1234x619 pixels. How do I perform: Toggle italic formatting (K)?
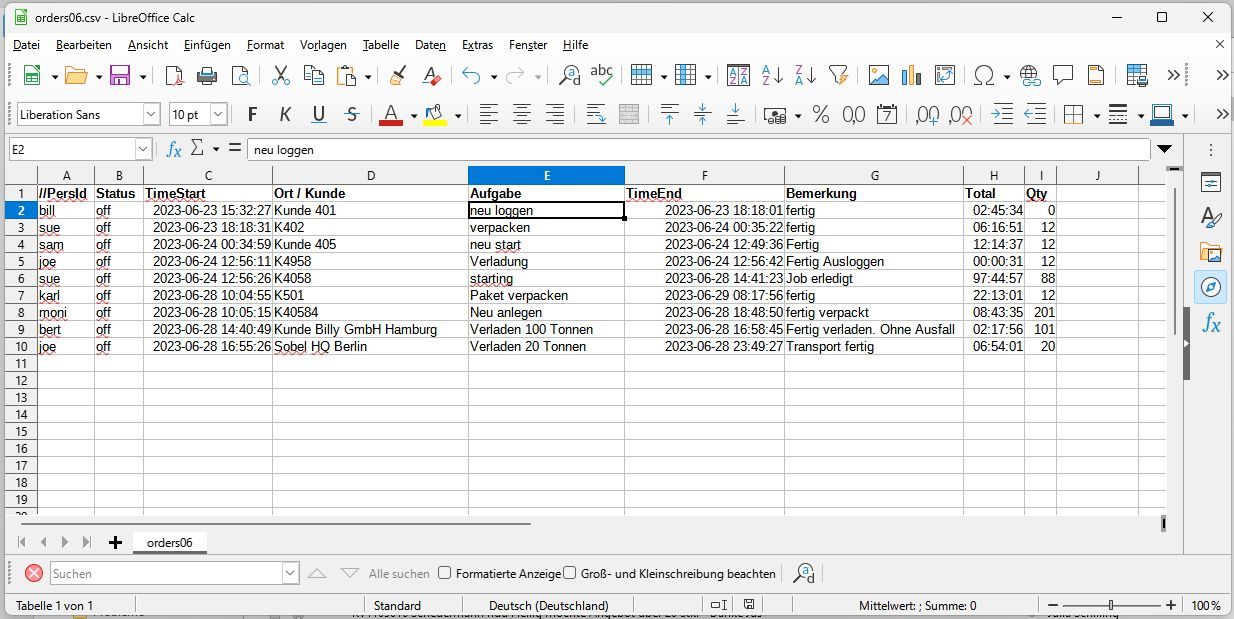[285, 115]
